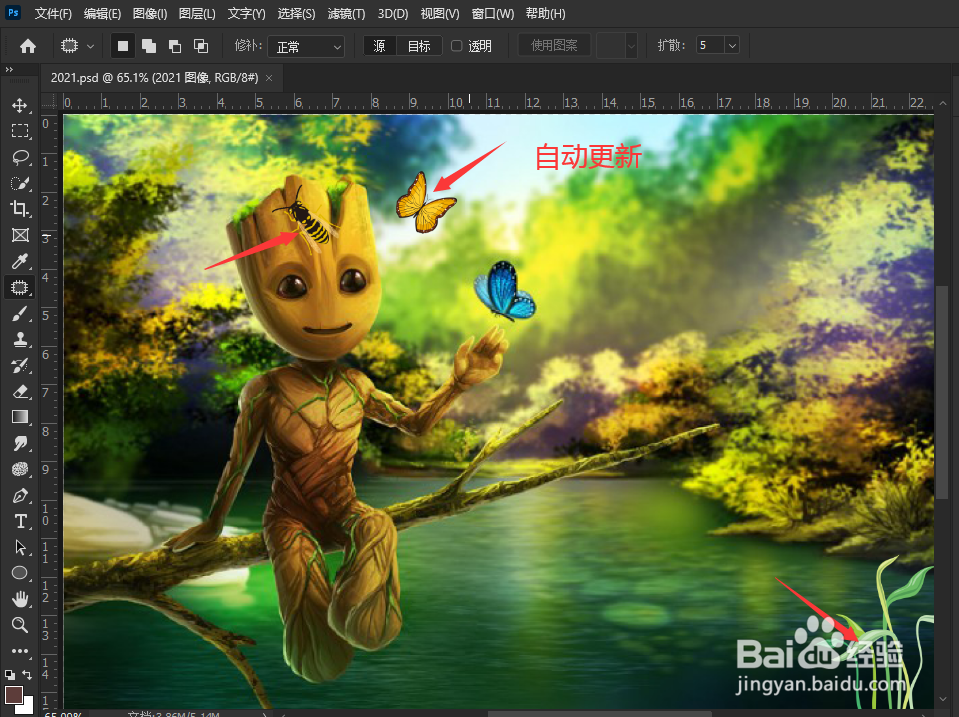Click the Home icon in options bar
The image size is (959, 717).
28,46
